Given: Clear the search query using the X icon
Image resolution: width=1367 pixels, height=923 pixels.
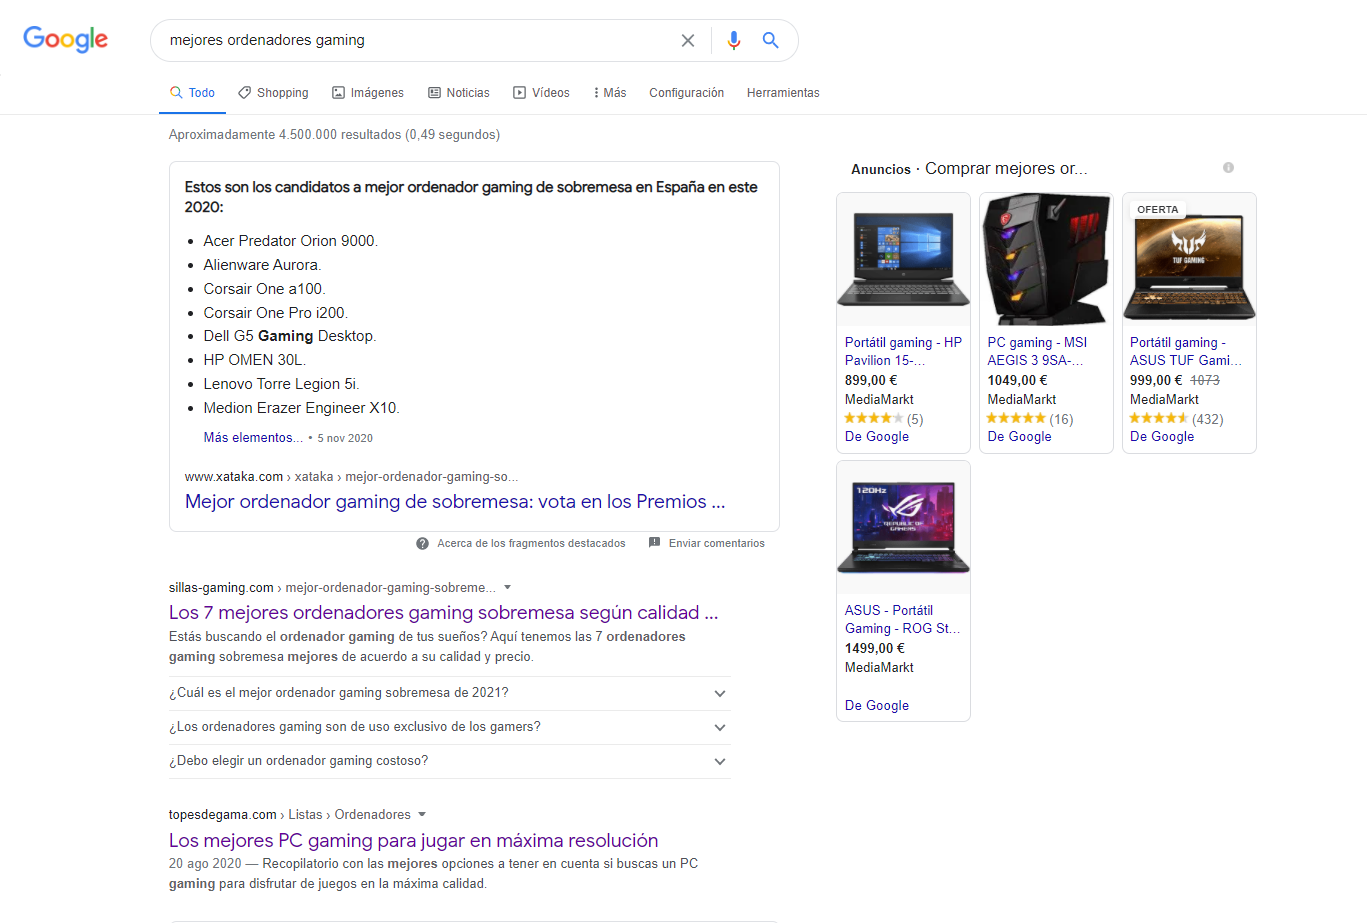Looking at the screenshot, I should tap(687, 40).
